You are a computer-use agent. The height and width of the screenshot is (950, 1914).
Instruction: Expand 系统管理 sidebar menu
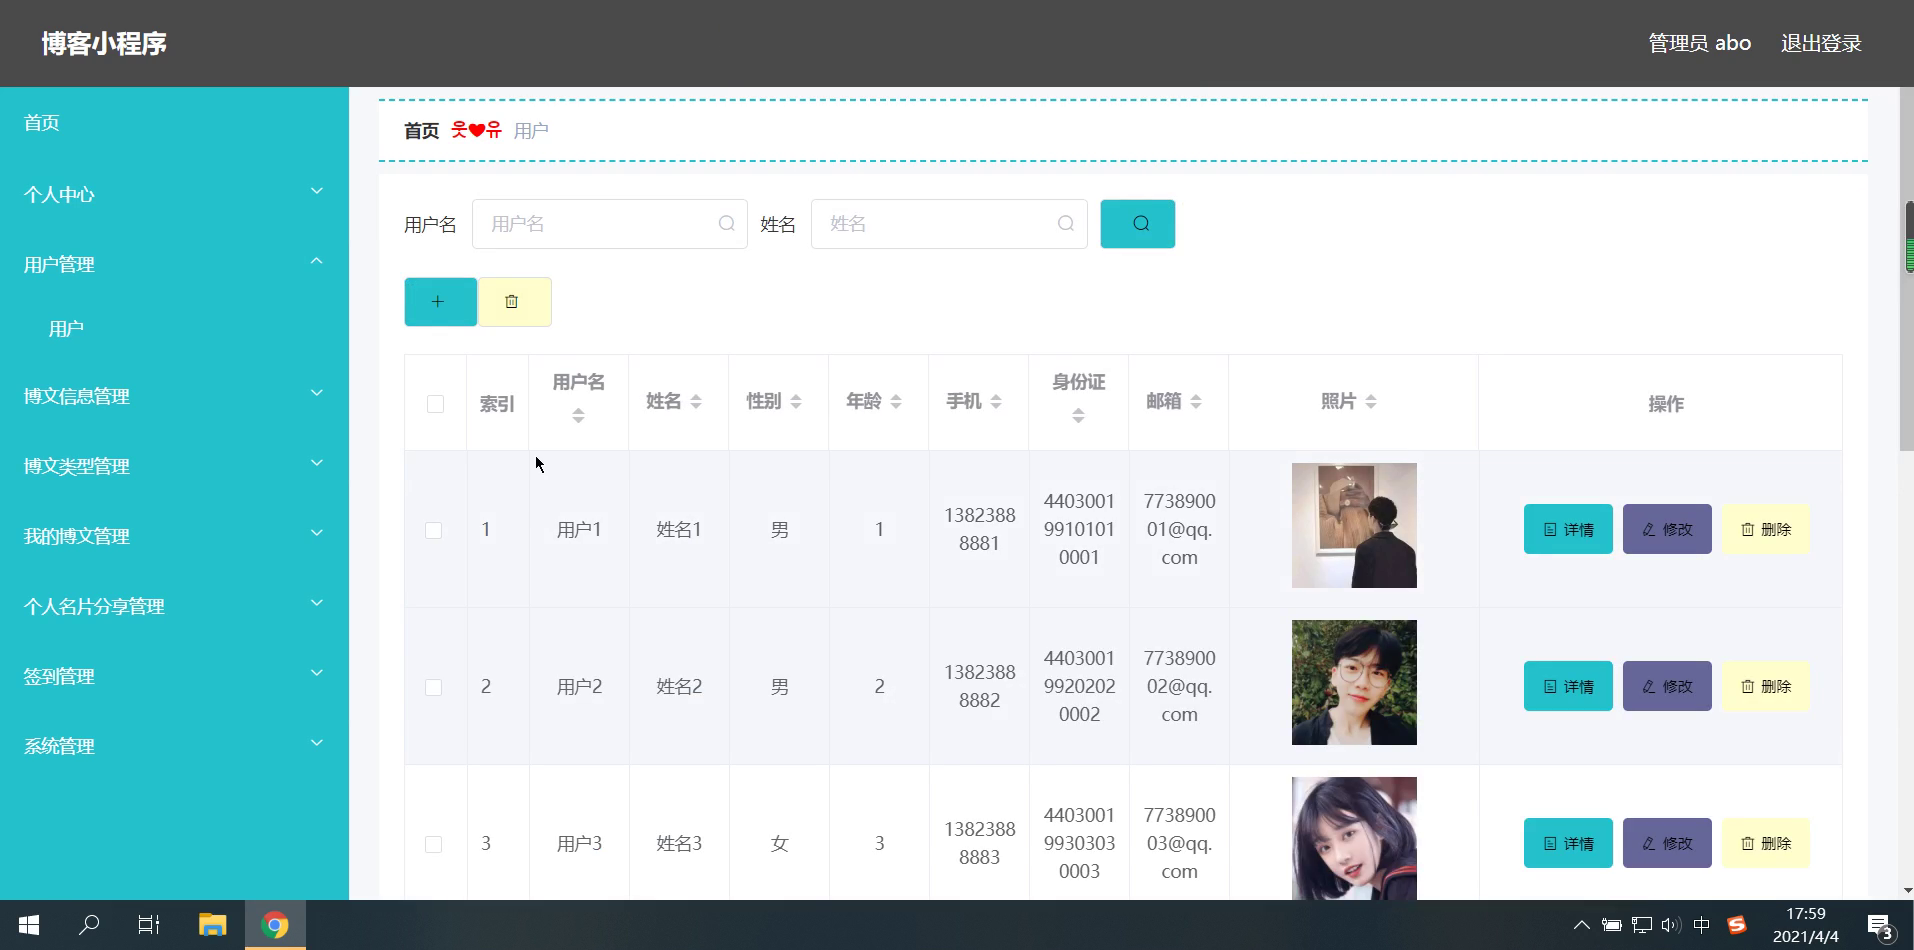[x=174, y=746]
